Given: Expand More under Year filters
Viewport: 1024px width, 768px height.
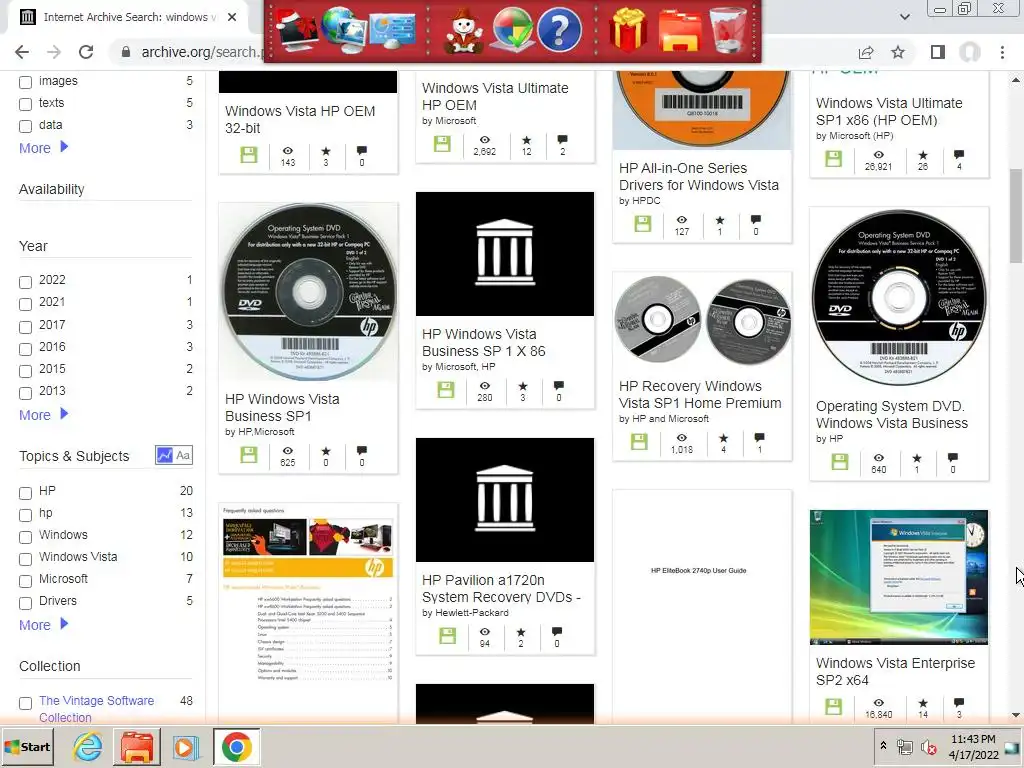Looking at the screenshot, I should tap(43, 415).
